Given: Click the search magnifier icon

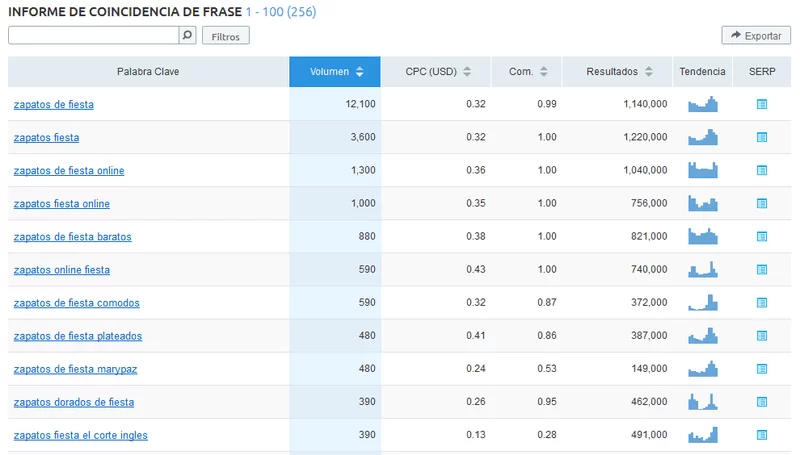Looking at the screenshot, I should (187, 35).
